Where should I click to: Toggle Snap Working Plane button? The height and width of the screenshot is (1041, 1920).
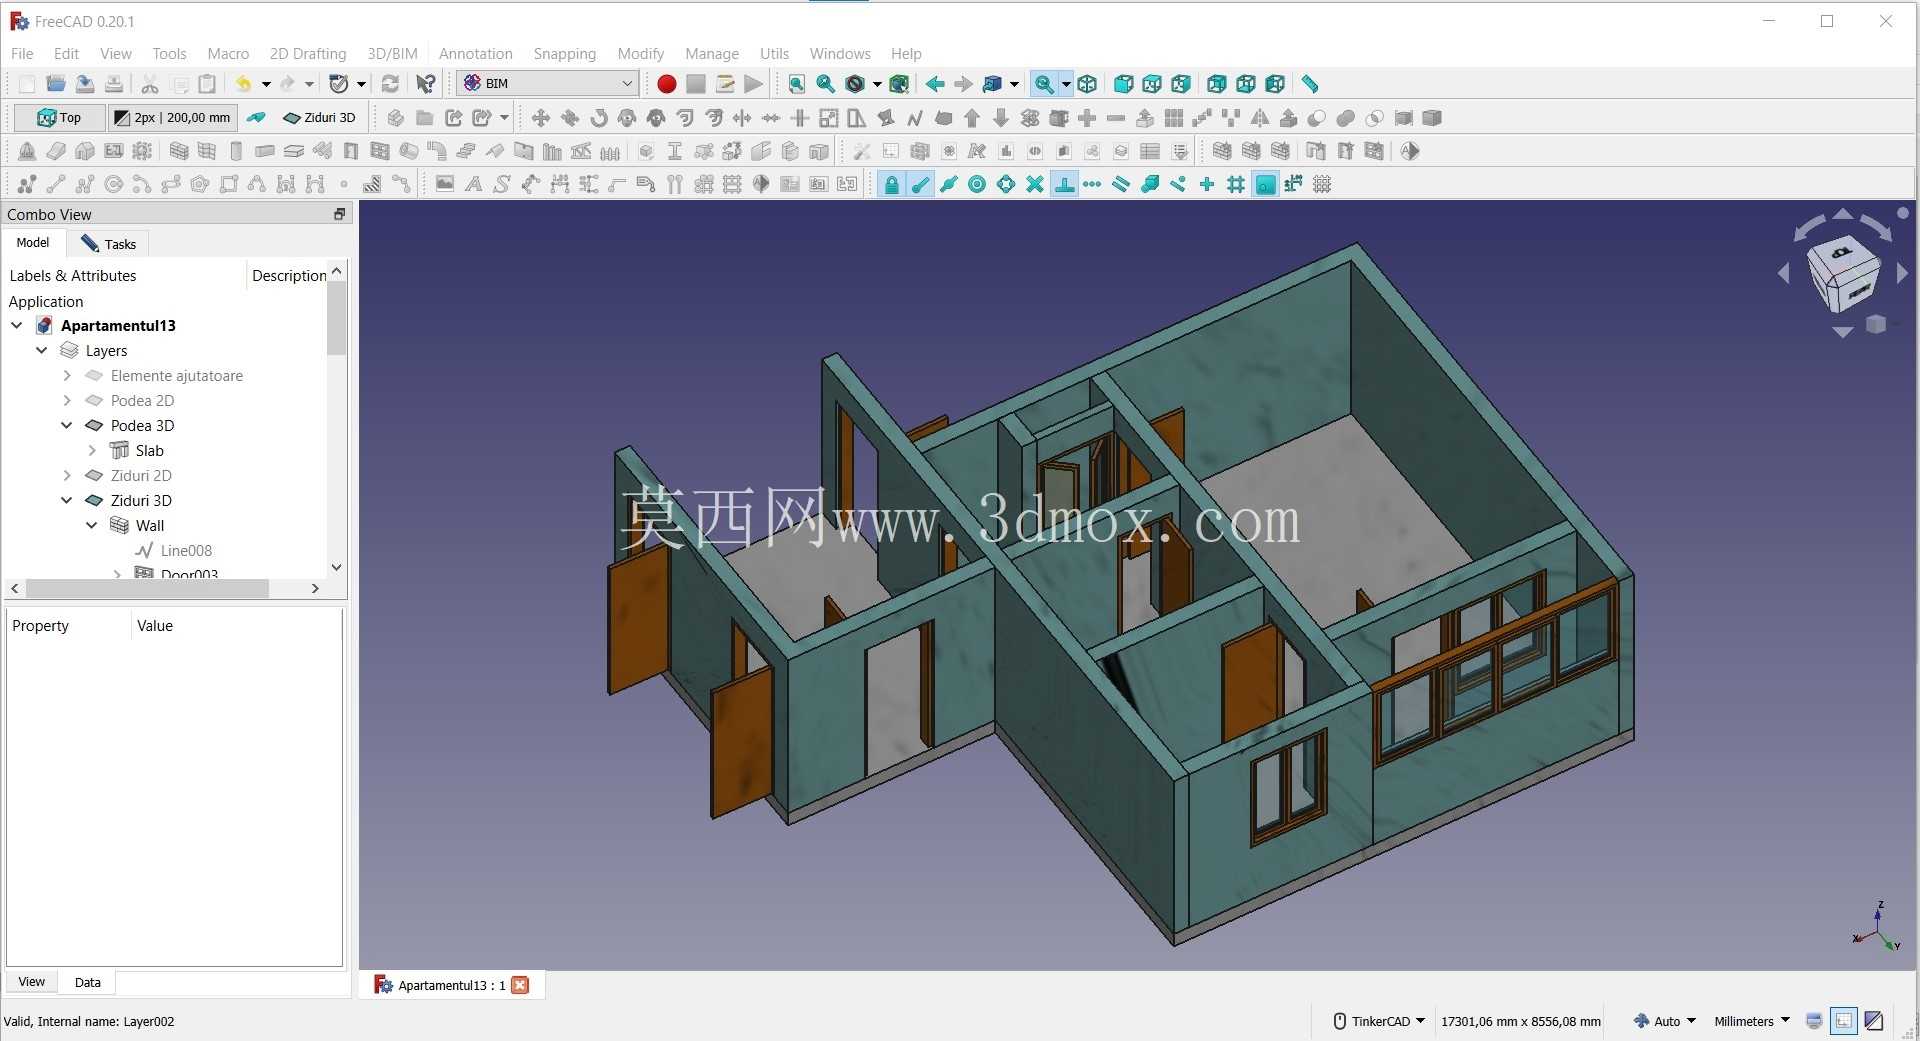coord(1265,184)
